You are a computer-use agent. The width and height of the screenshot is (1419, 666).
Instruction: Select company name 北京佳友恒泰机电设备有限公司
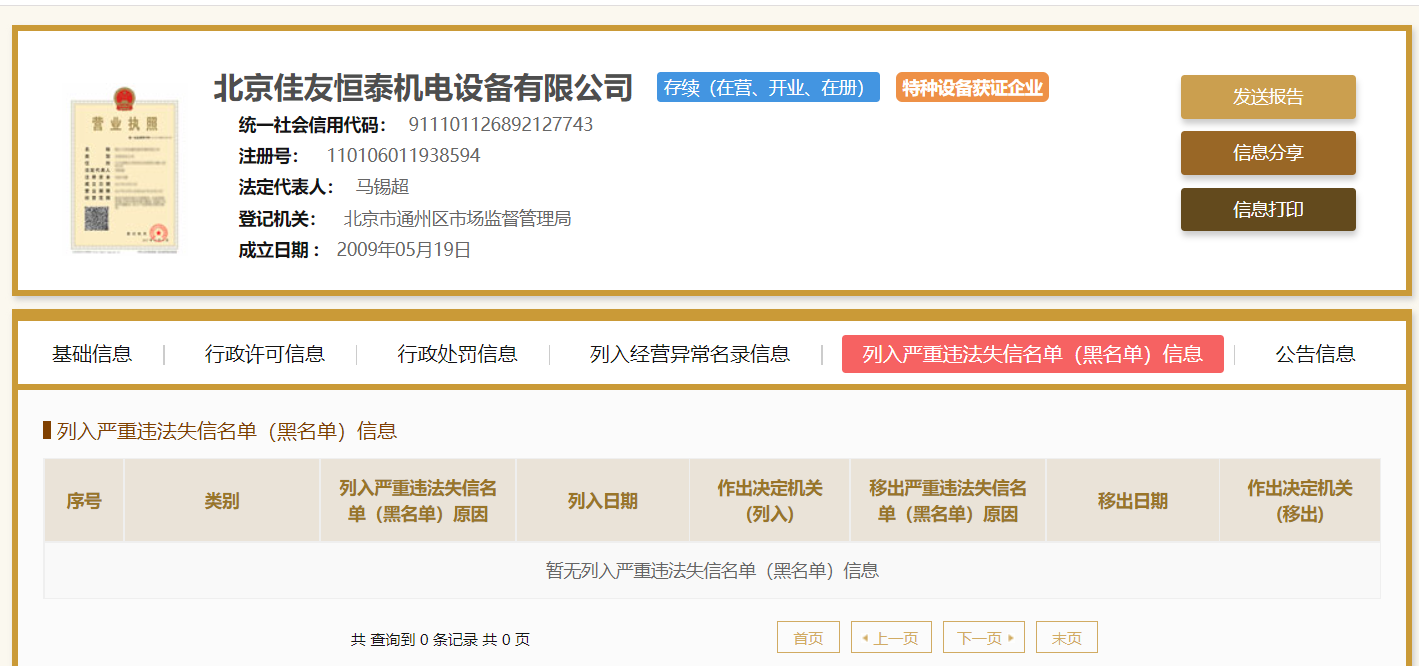(423, 88)
